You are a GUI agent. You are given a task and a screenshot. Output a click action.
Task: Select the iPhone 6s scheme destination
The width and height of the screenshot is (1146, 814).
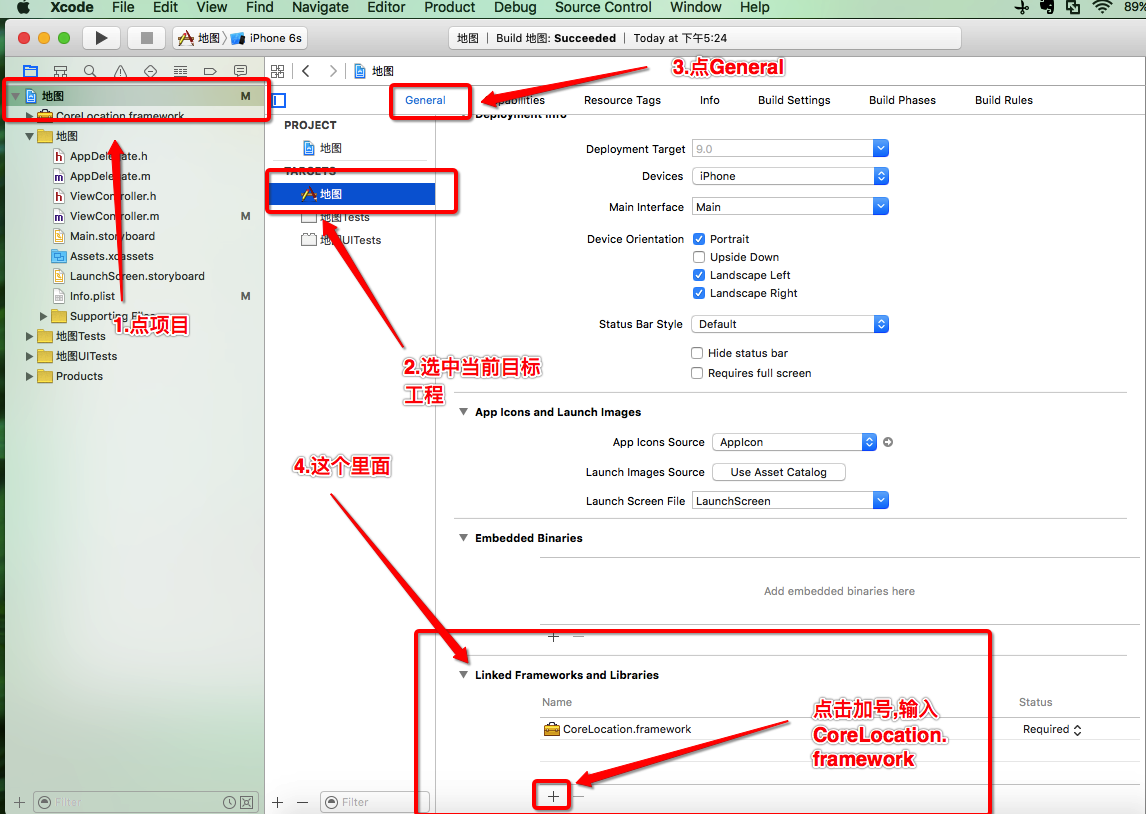[x=267, y=38]
